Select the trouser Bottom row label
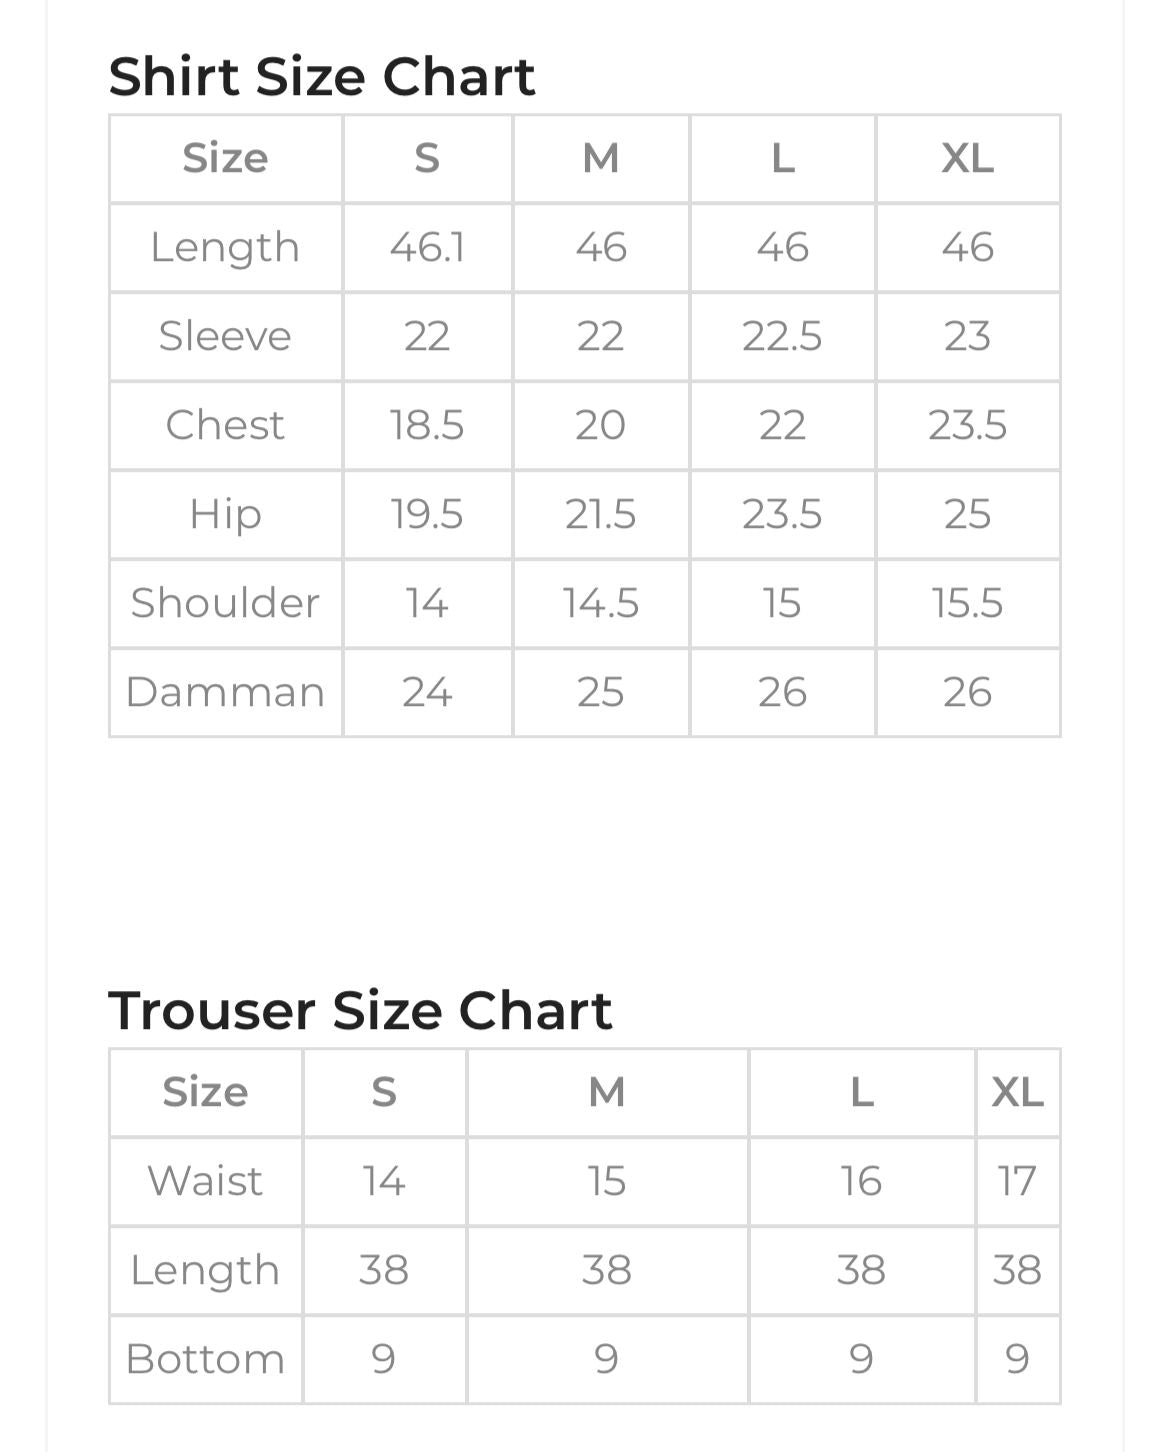This screenshot has height=1452, width=1170. (205, 1359)
